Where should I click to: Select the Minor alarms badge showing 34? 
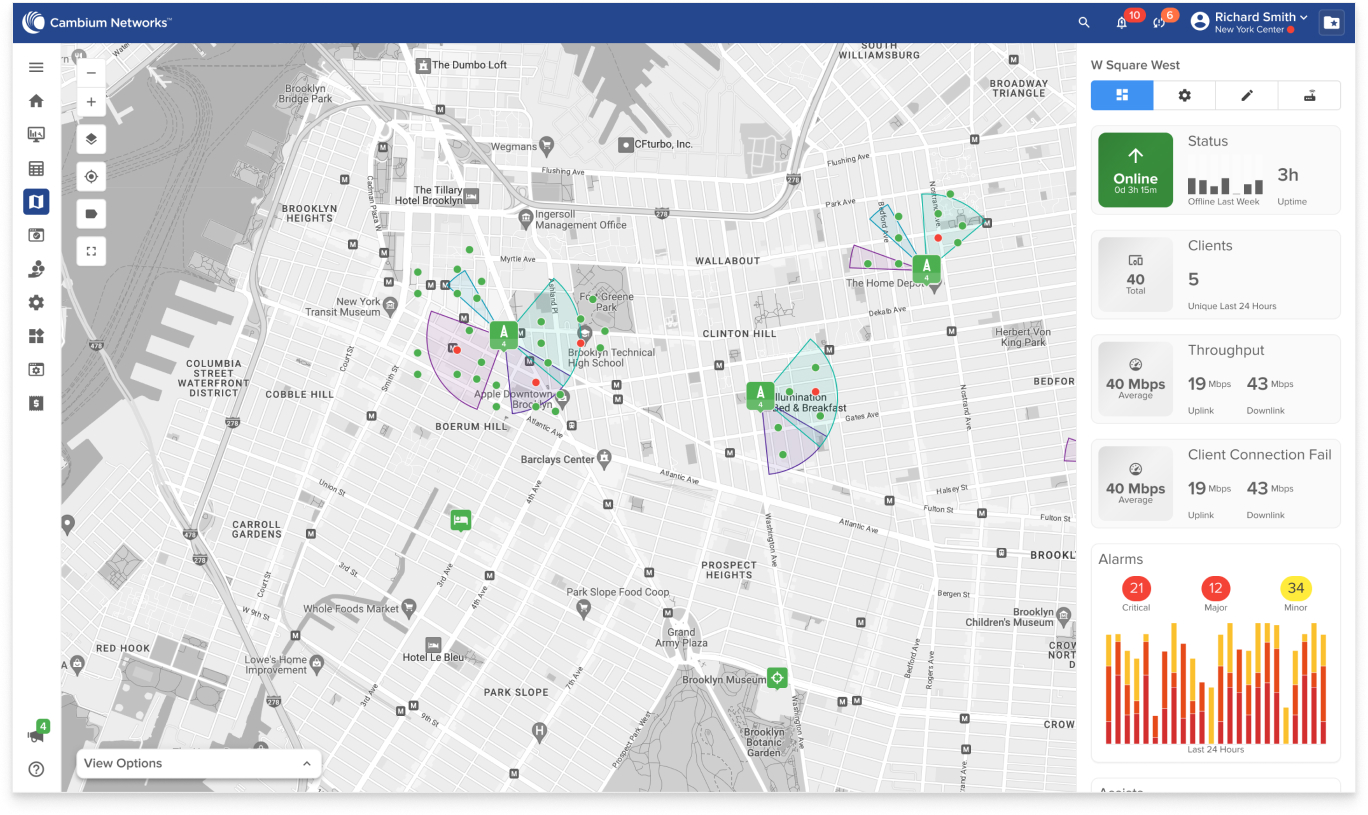click(x=1296, y=588)
